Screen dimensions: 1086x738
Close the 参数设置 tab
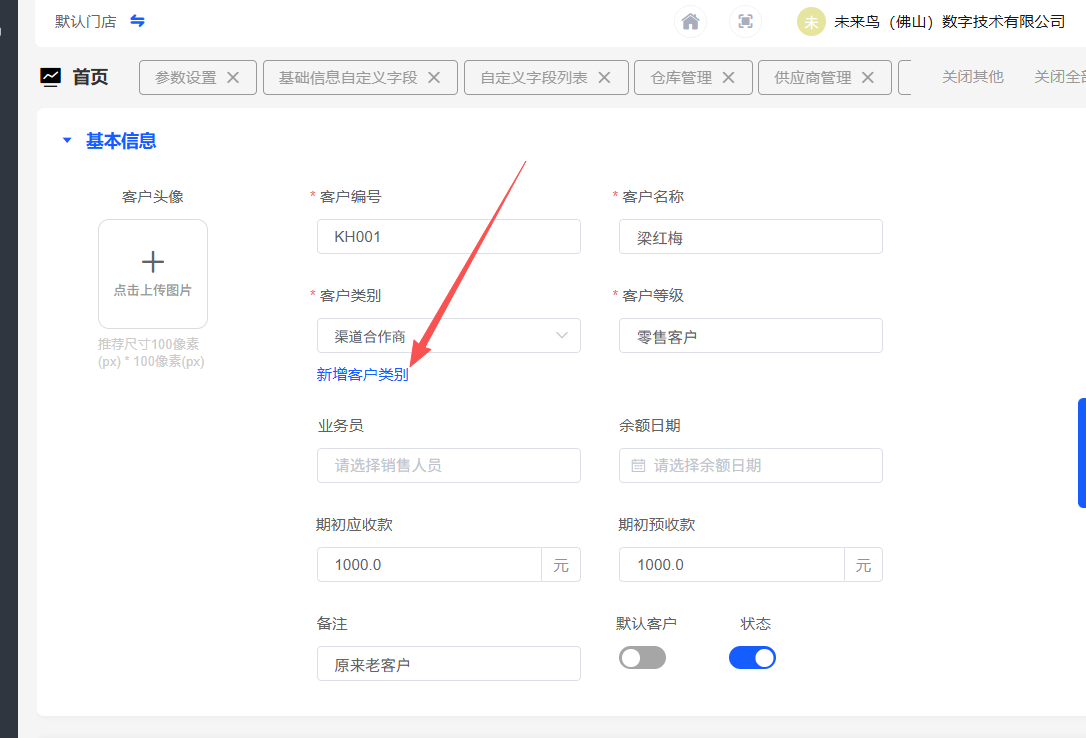click(233, 77)
